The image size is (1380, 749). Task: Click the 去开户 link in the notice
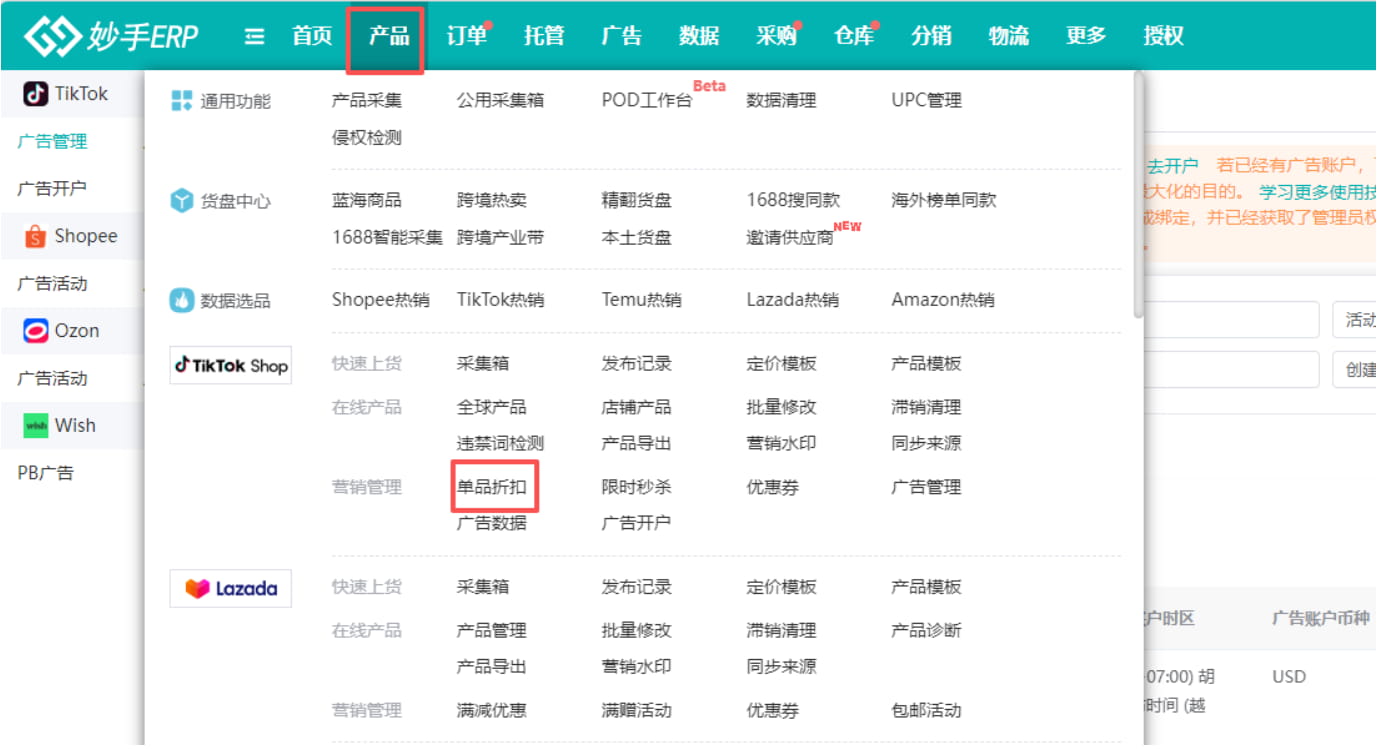[1172, 166]
